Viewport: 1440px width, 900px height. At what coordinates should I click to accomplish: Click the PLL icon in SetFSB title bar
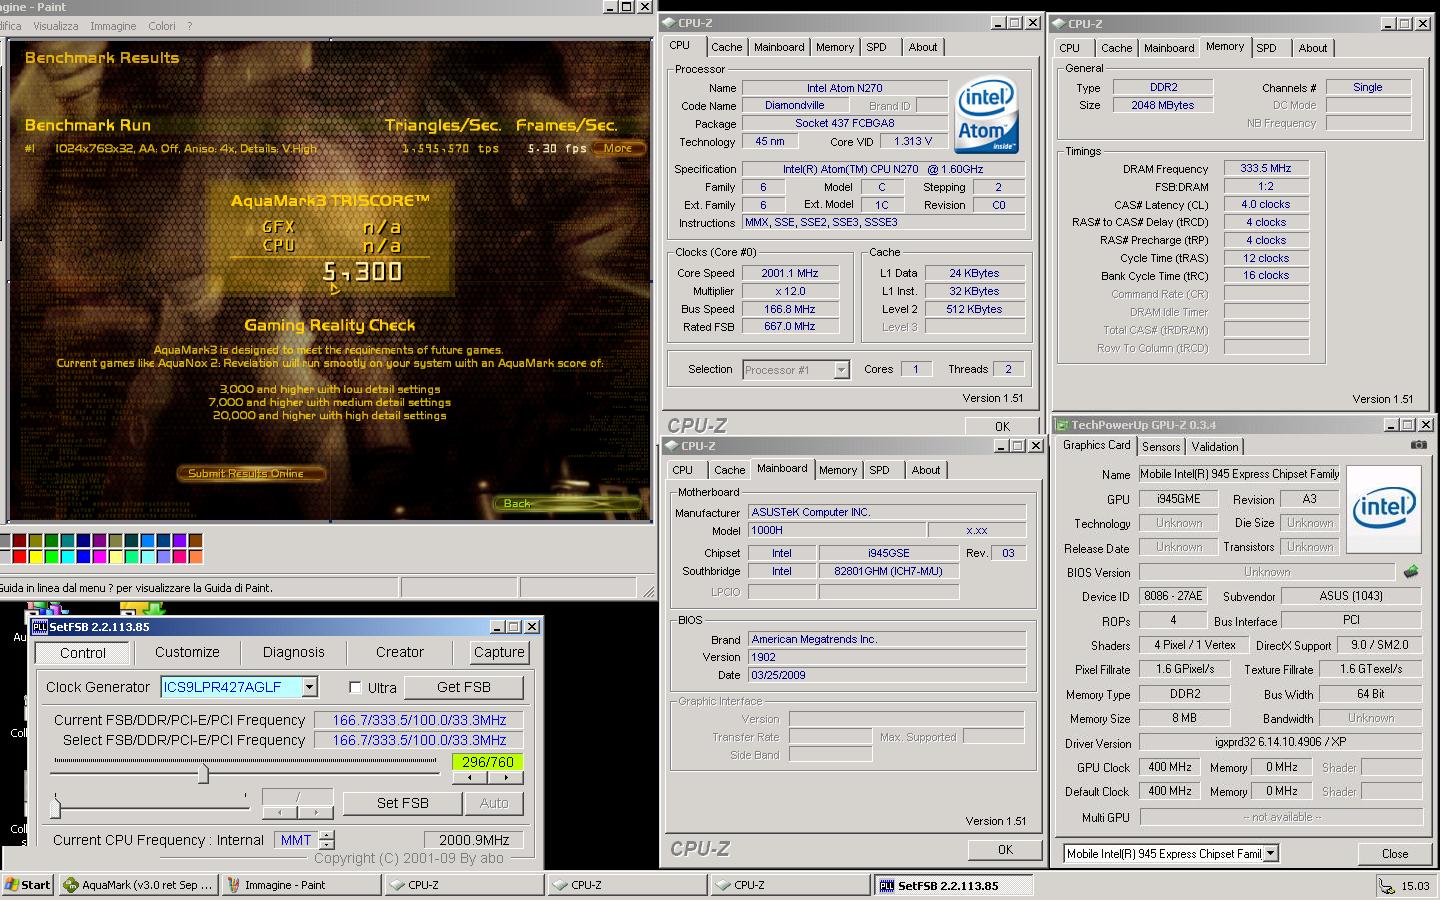tap(40, 627)
